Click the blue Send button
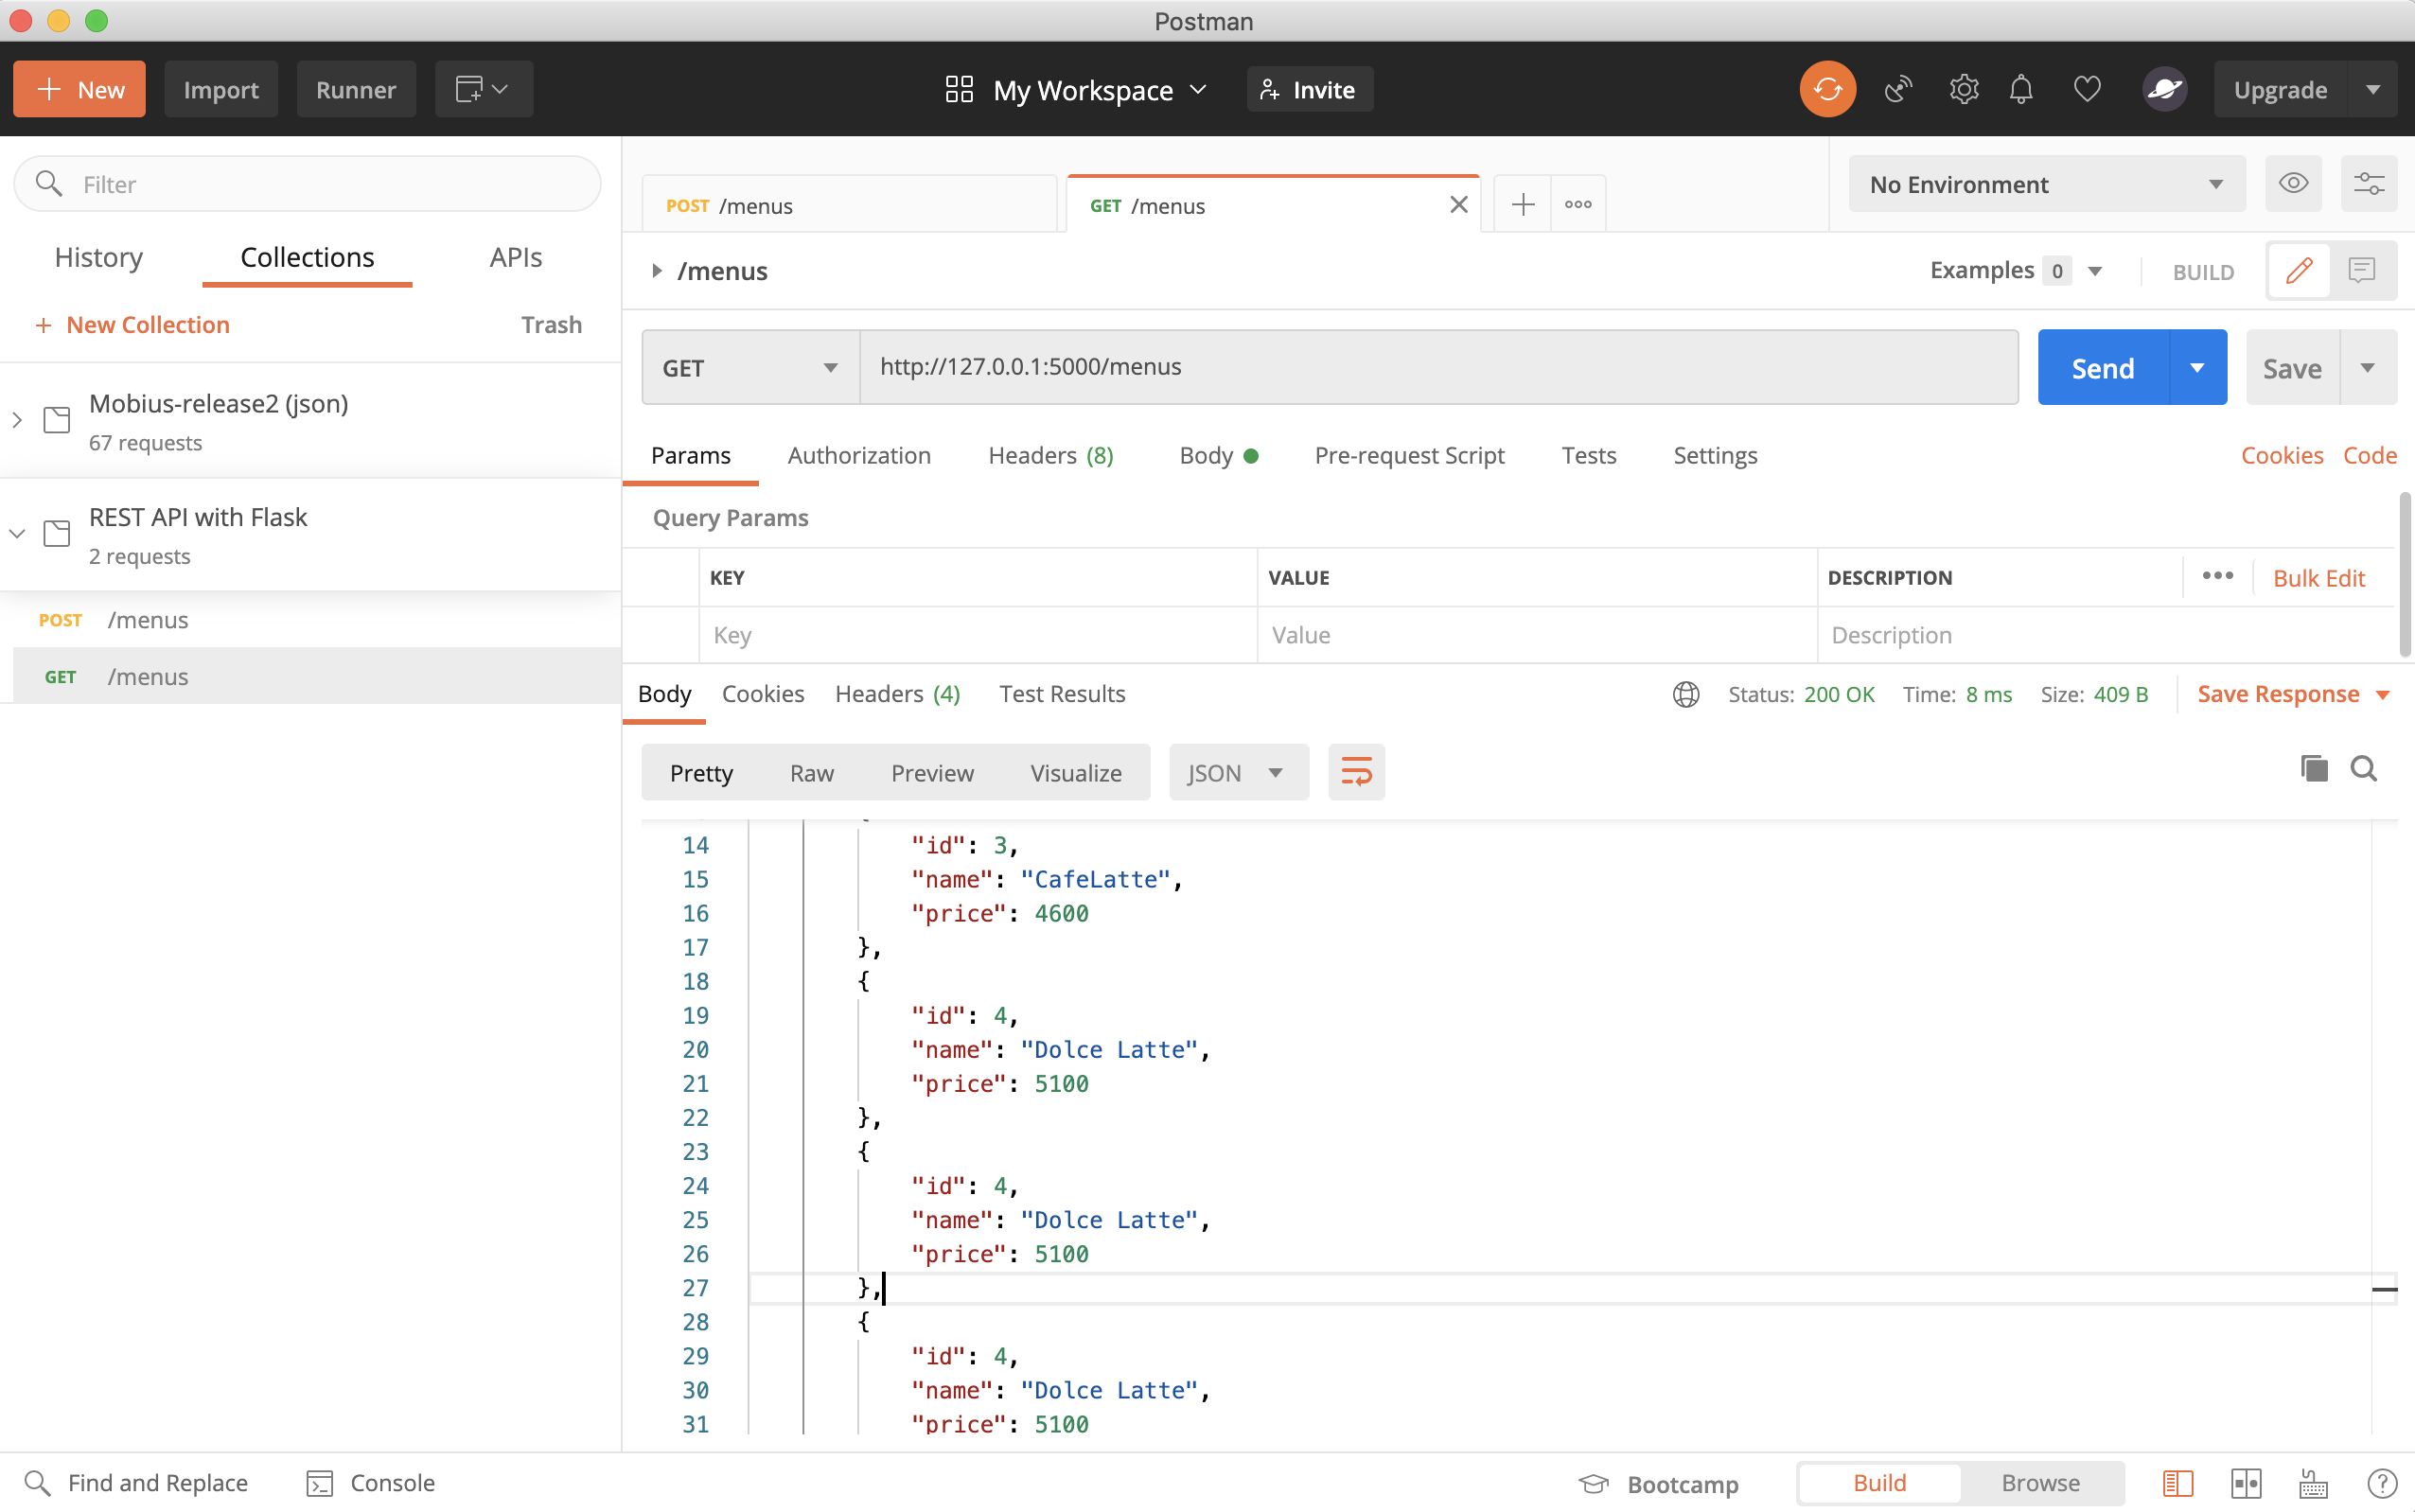 pos(2102,367)
